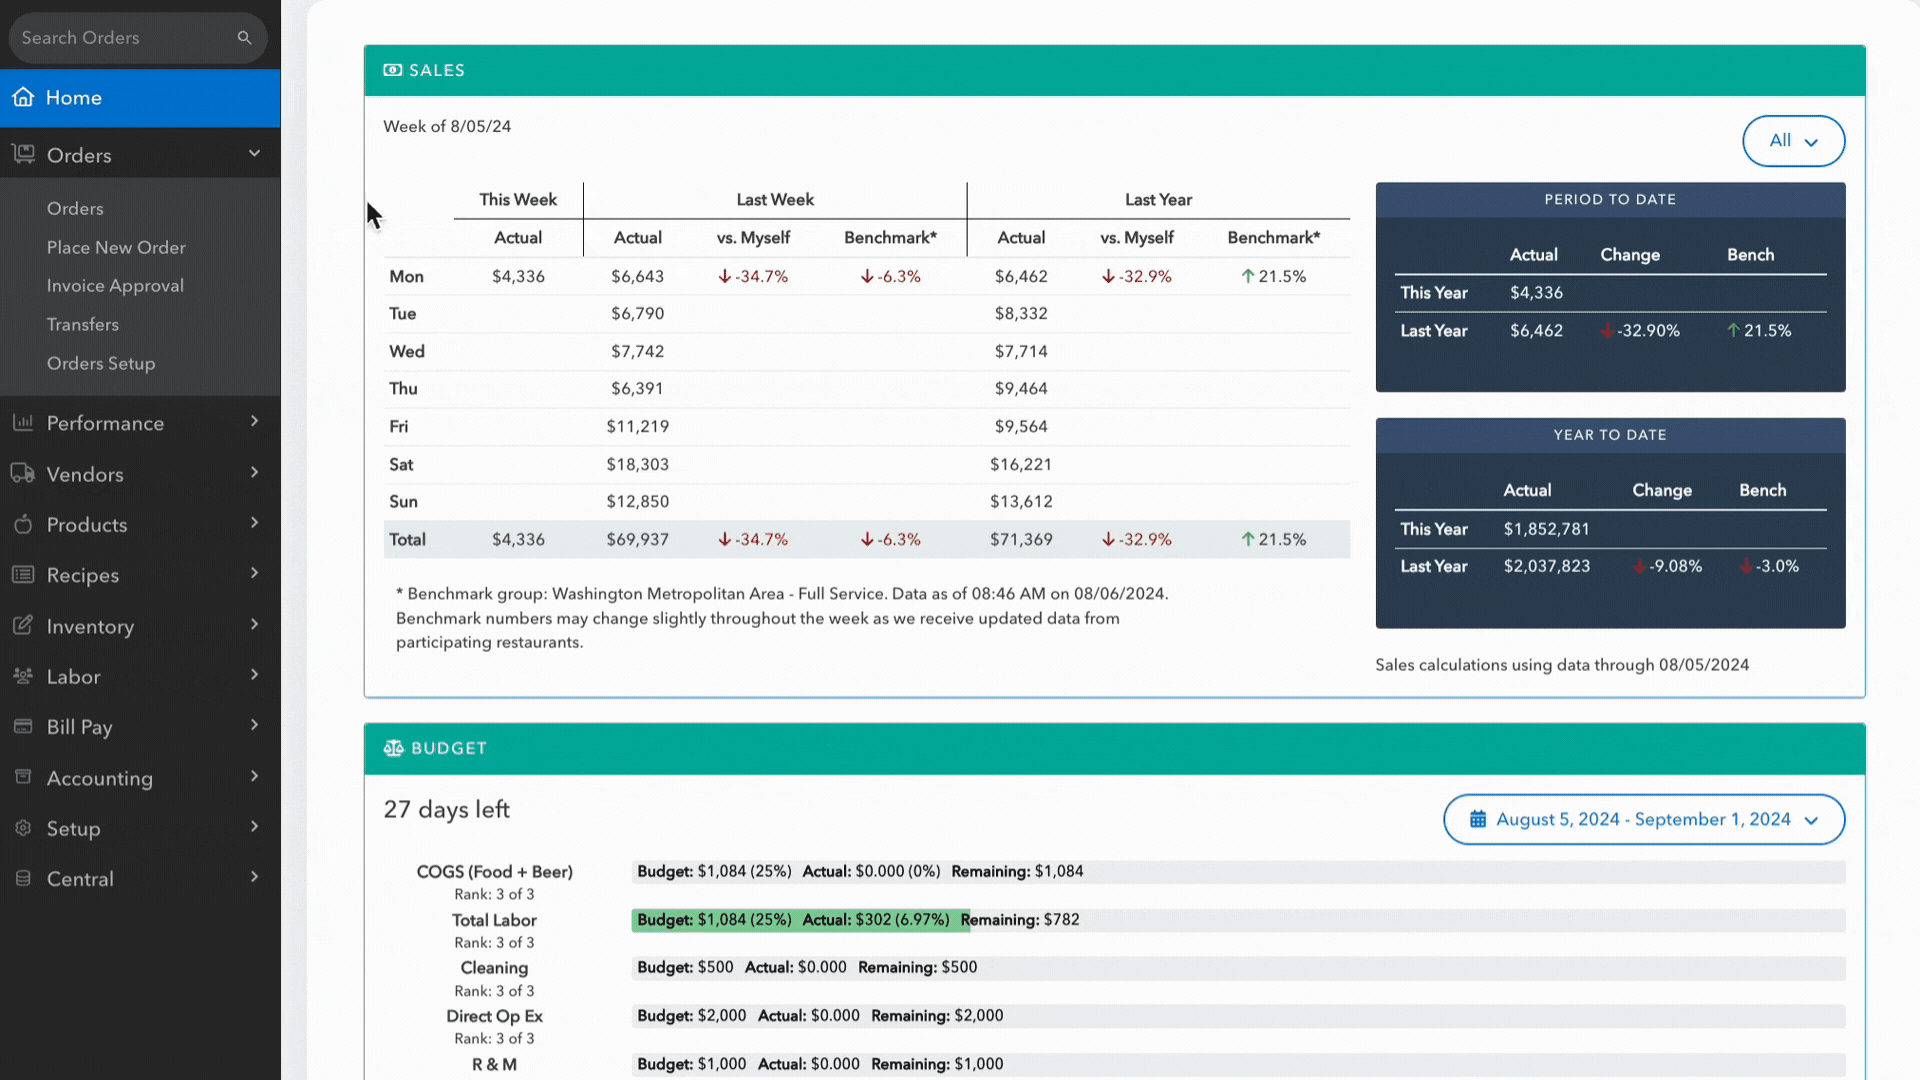Screen dimensions: 1920x1080
Task: Click Monday This Week actual $4,336
Action: coord(518,276)
